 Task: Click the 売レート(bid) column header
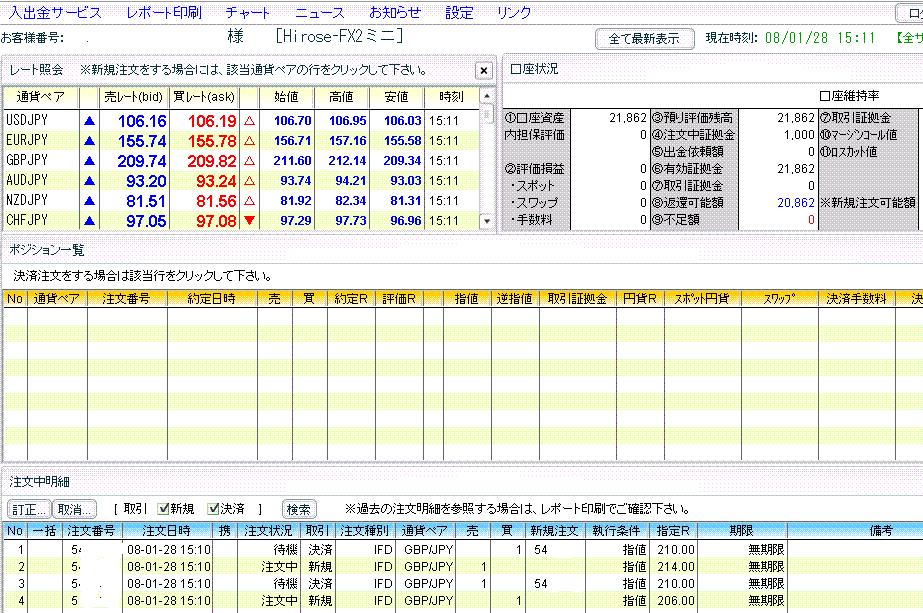134,97
